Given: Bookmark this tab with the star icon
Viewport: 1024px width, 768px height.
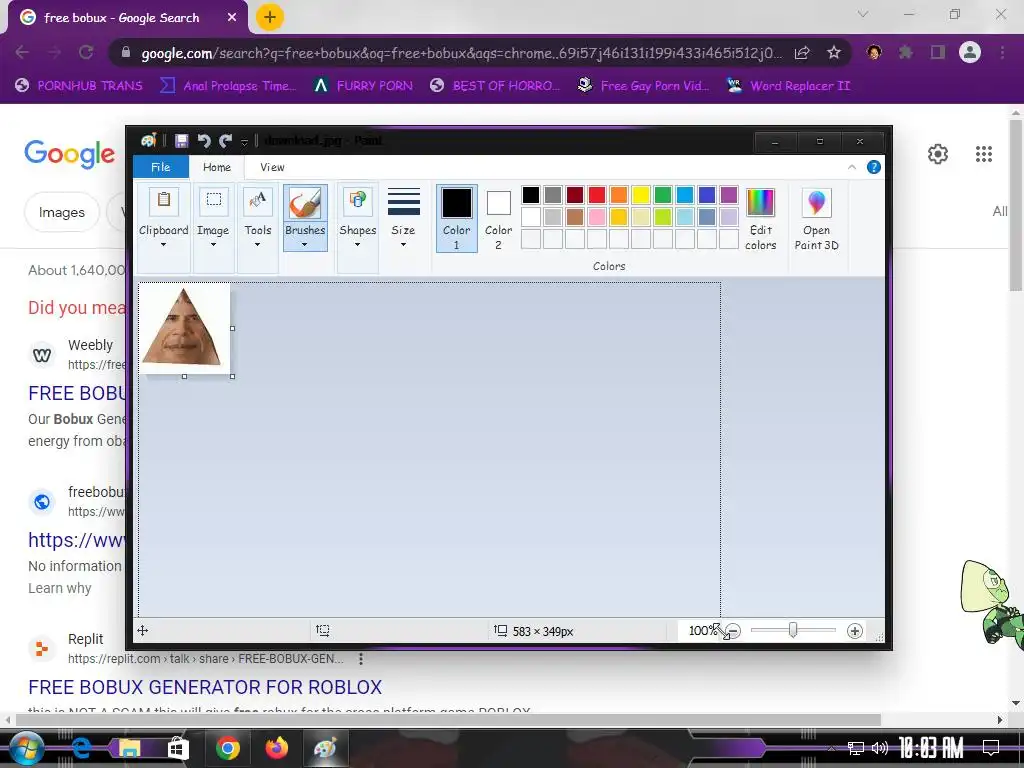Looking at the screenshot, I should [x=833, y=53].
